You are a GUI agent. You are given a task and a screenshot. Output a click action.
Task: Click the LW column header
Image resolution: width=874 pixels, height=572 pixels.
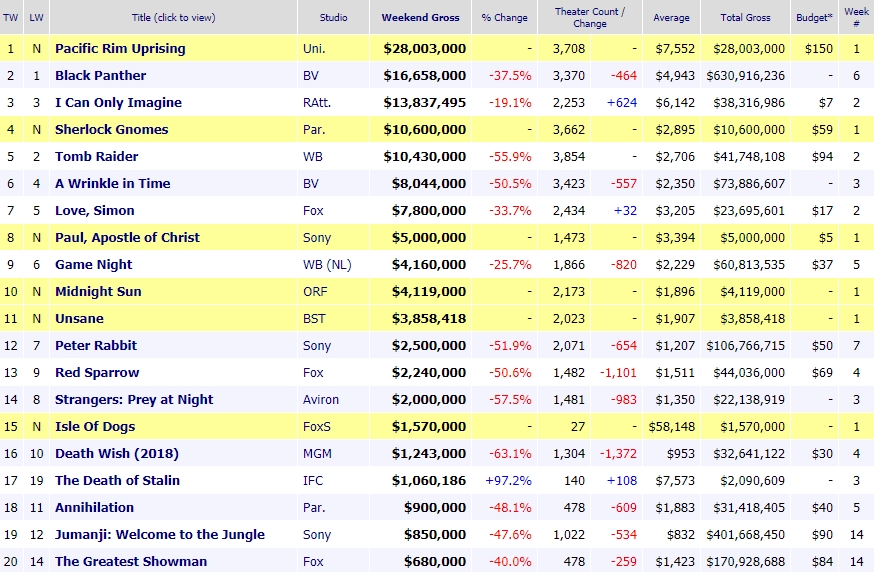click(x=36, y=17)
